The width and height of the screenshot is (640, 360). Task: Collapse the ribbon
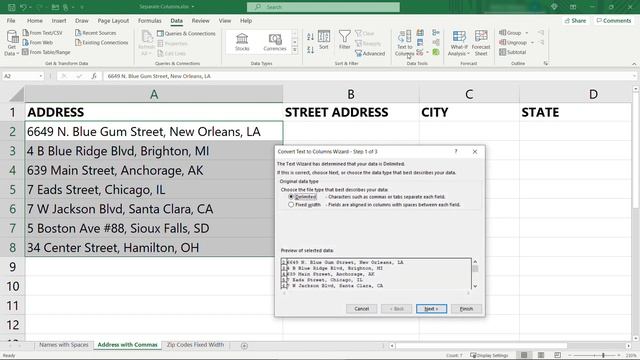pyautogui.click(x=634, y=64)
